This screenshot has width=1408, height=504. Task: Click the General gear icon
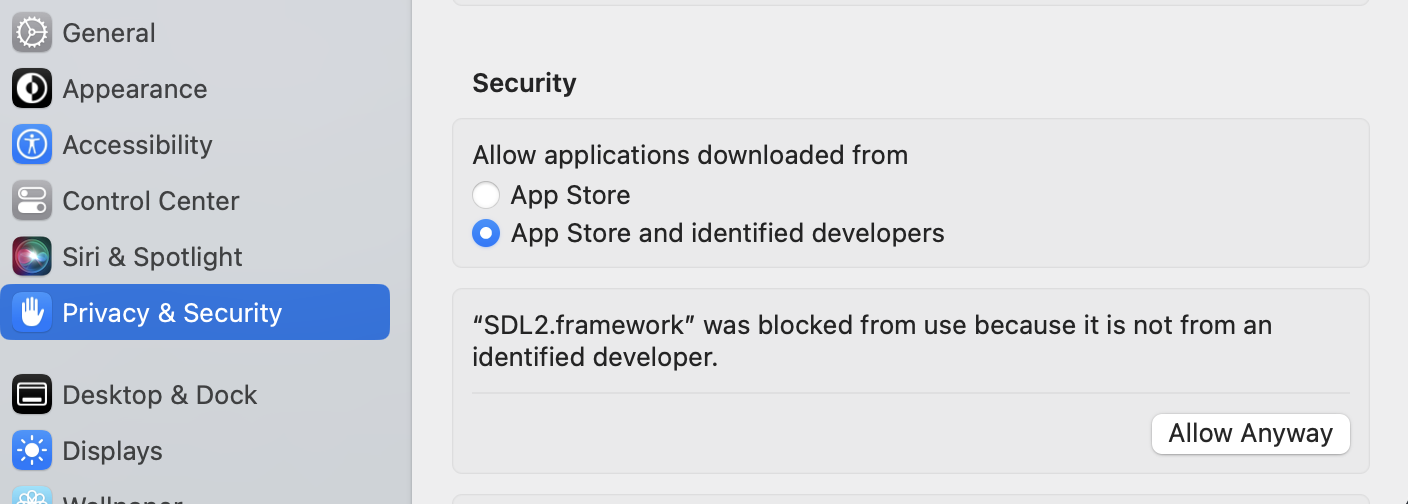32,33
